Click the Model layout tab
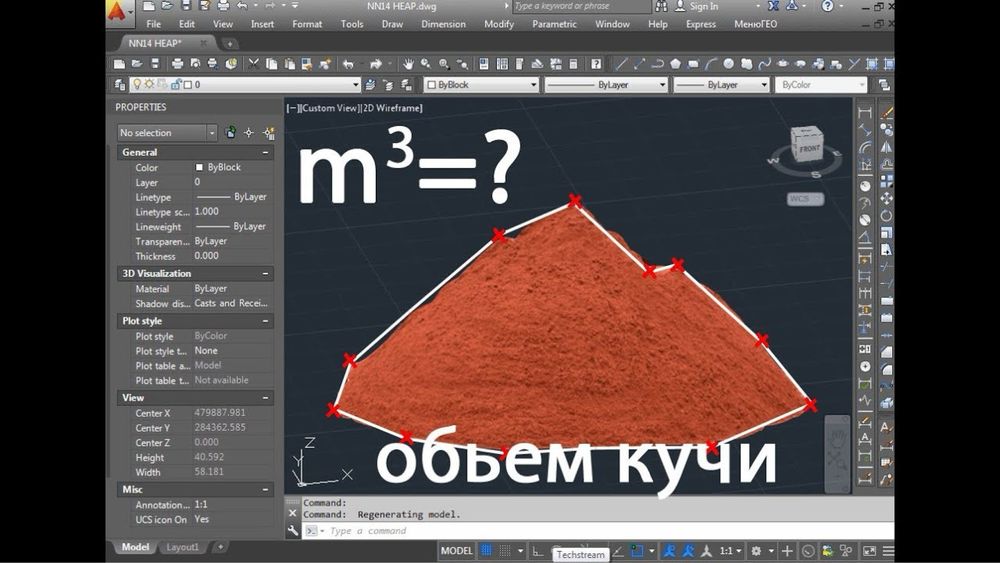 [x=135, y=547]
